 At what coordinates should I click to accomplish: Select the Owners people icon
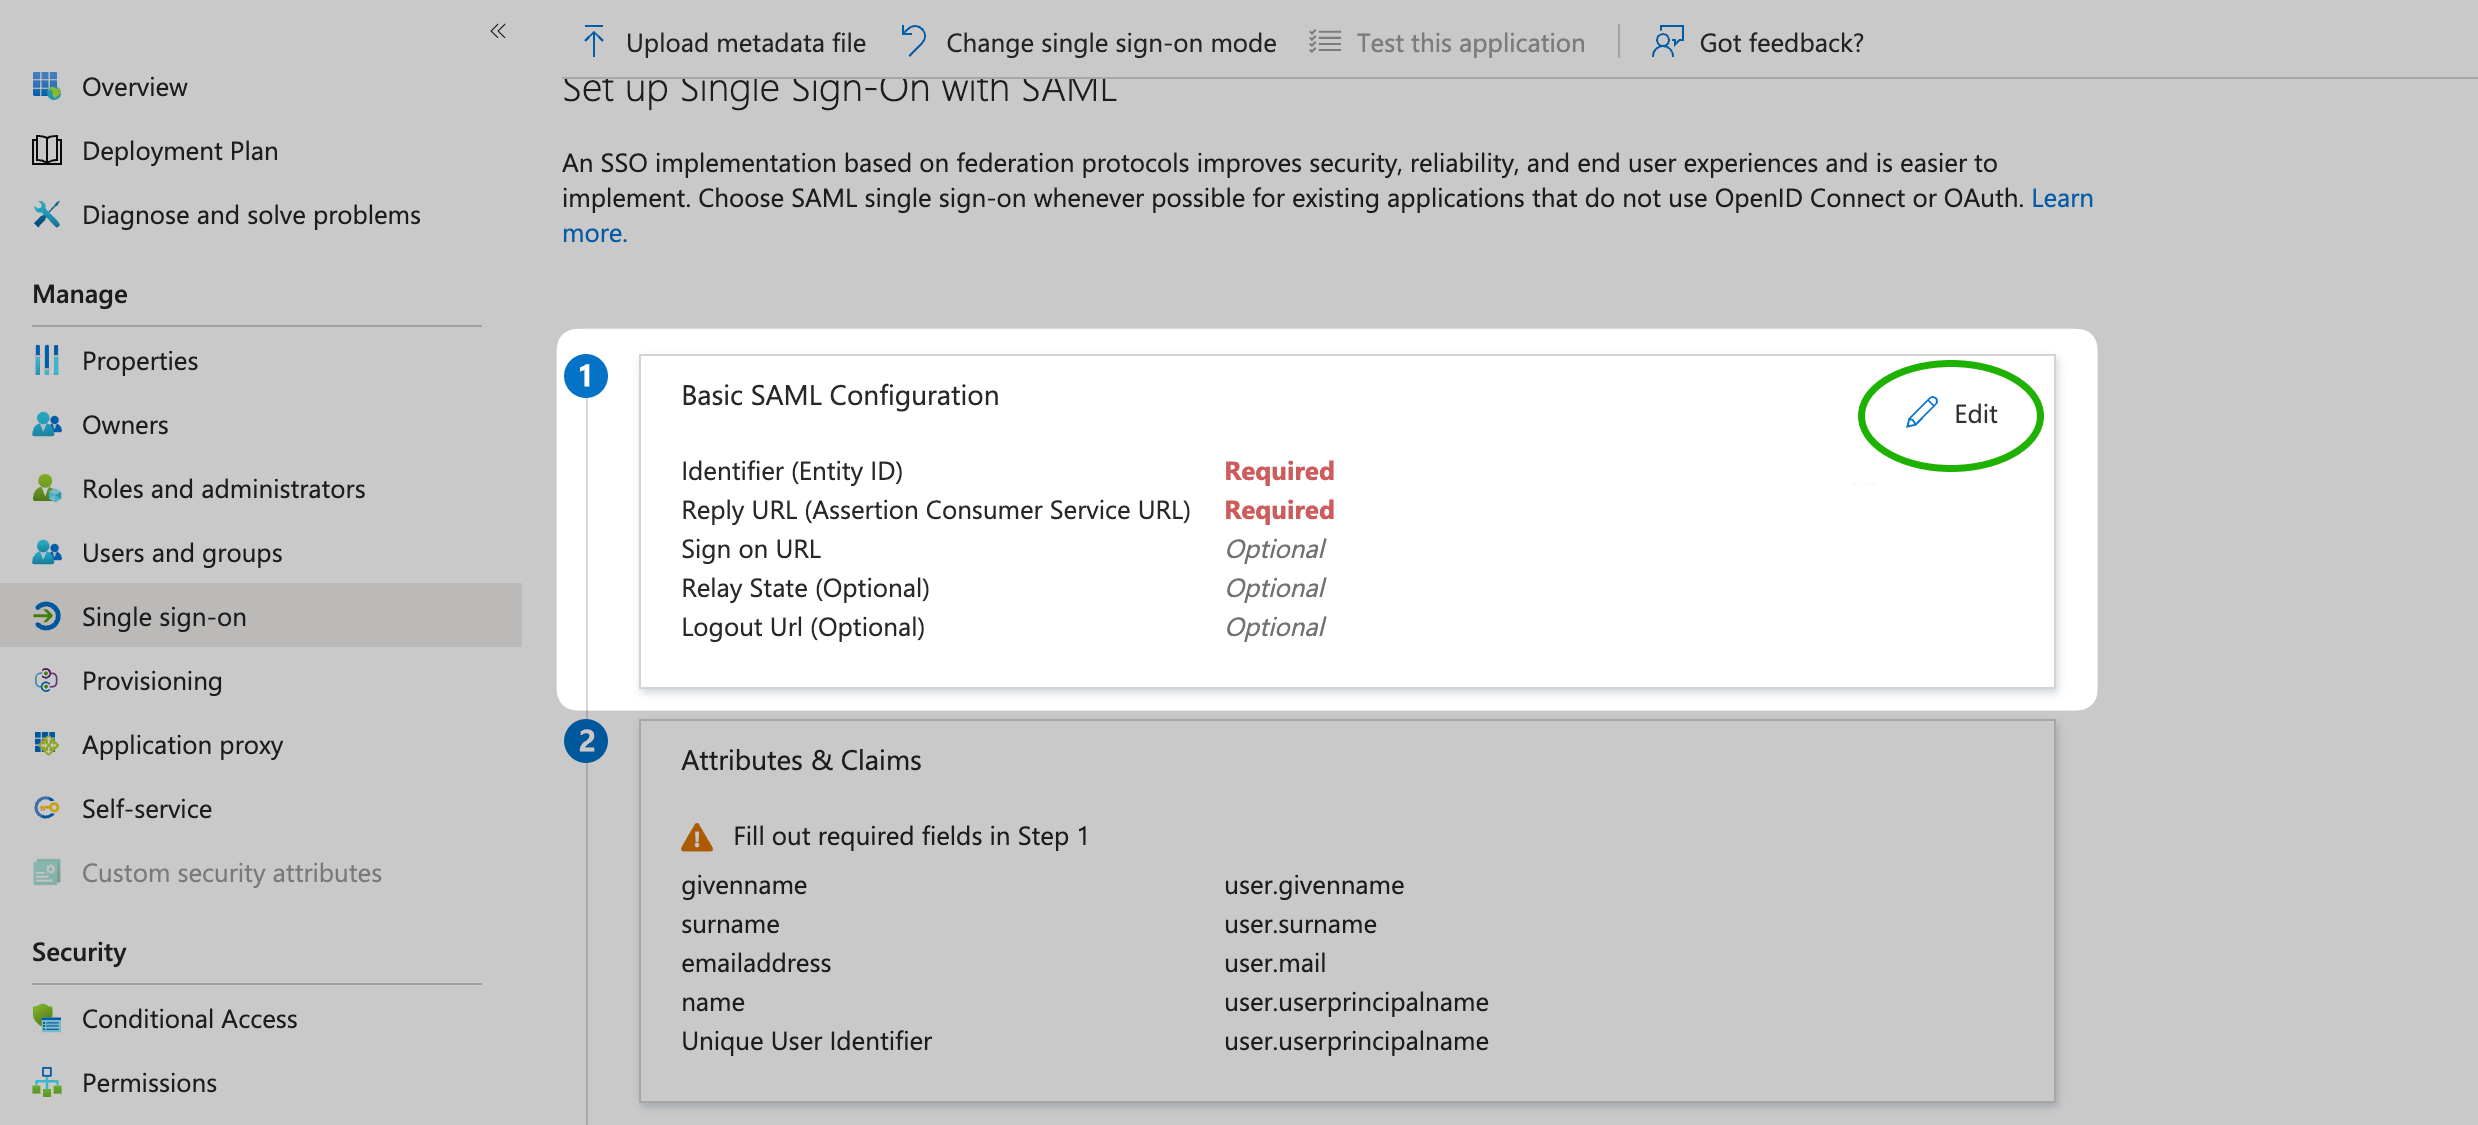point(46,424)
